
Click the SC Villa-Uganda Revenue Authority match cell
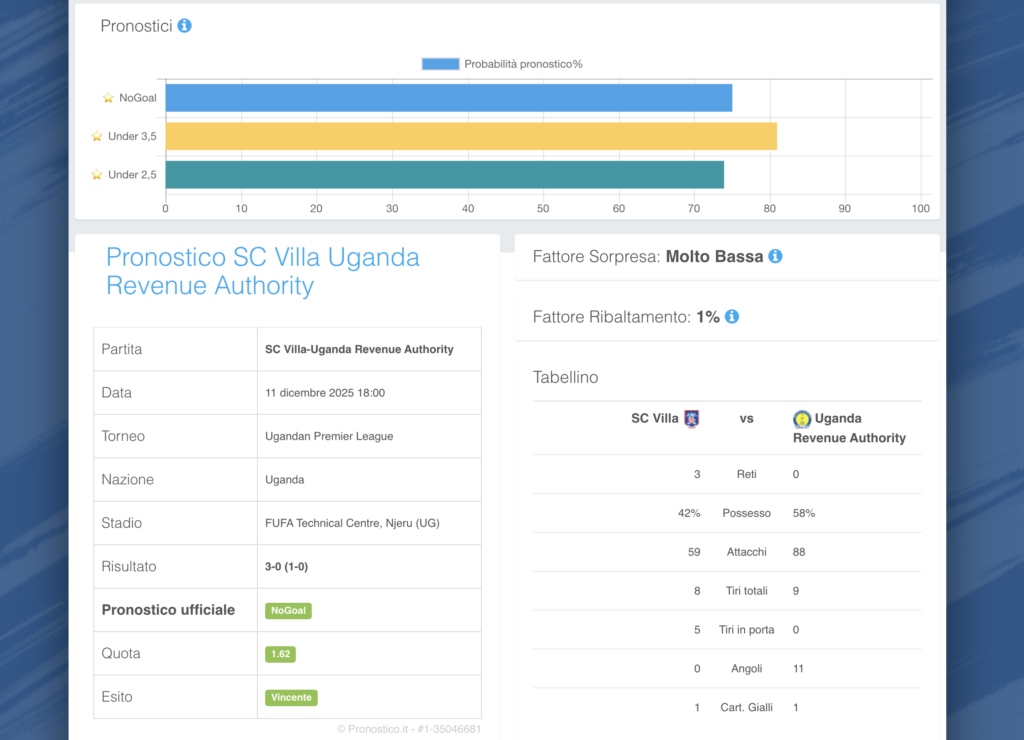[359, 350]
